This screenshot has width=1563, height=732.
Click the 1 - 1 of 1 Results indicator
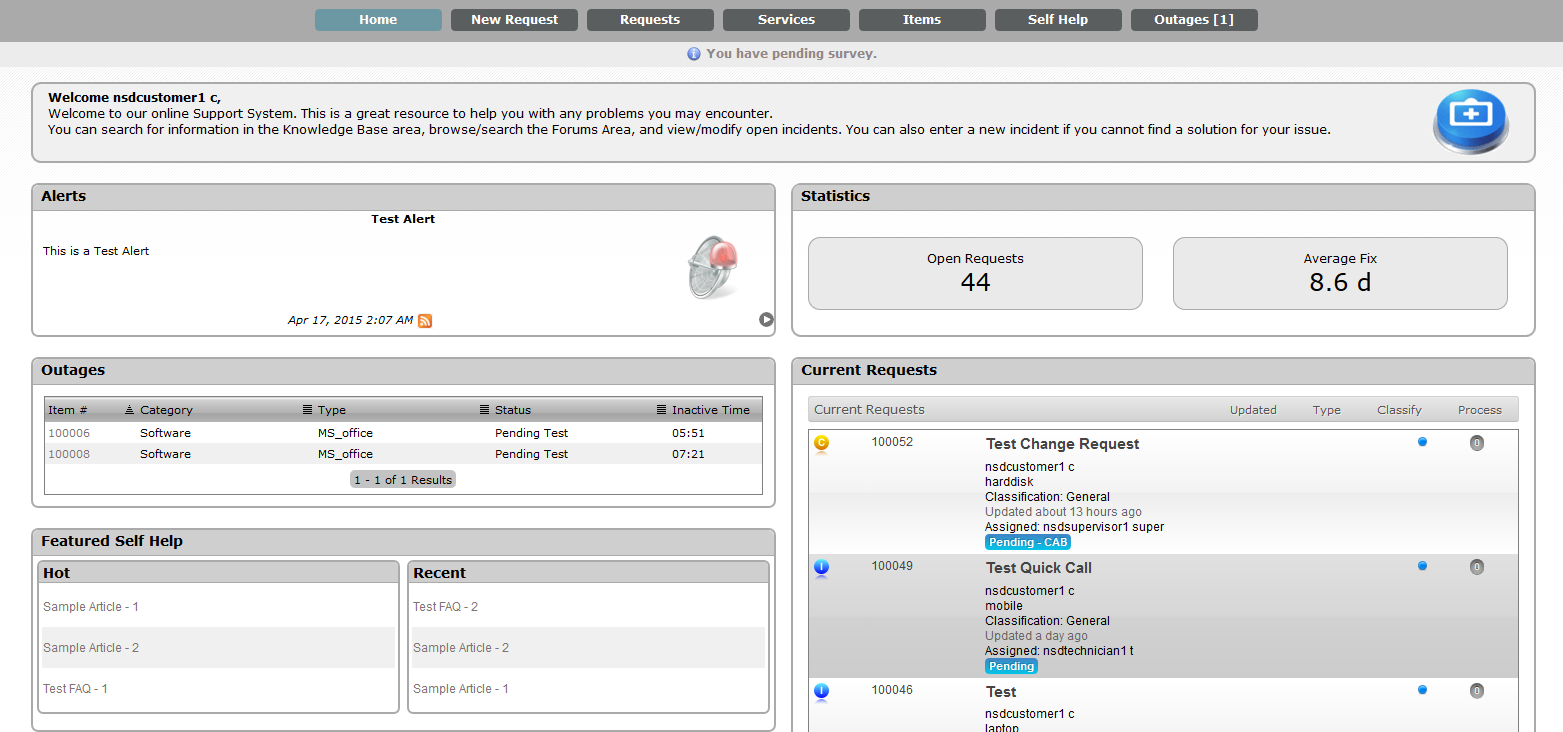(403, 480)
